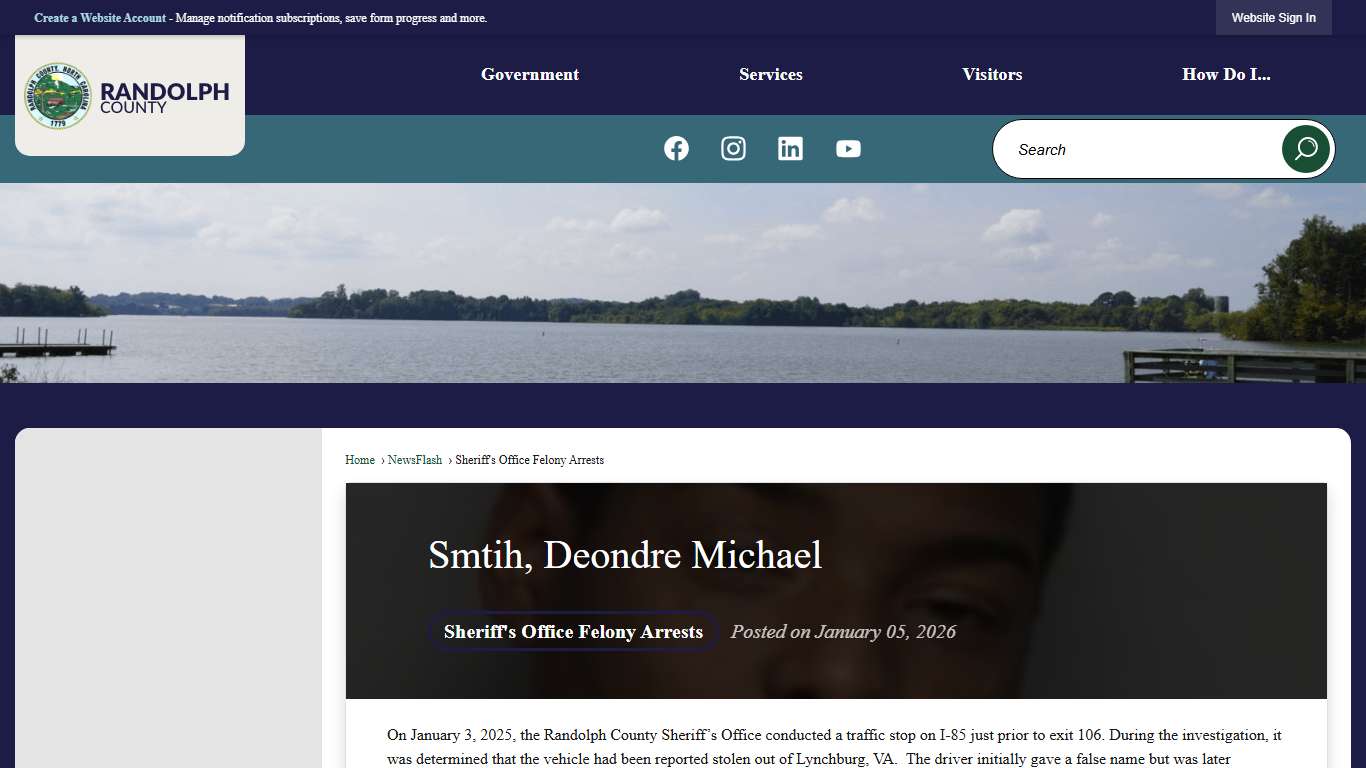The image size is (1366, 768).
Task: Open the Sheriff's Office Felony Arrests category
Action: [572, 631]
